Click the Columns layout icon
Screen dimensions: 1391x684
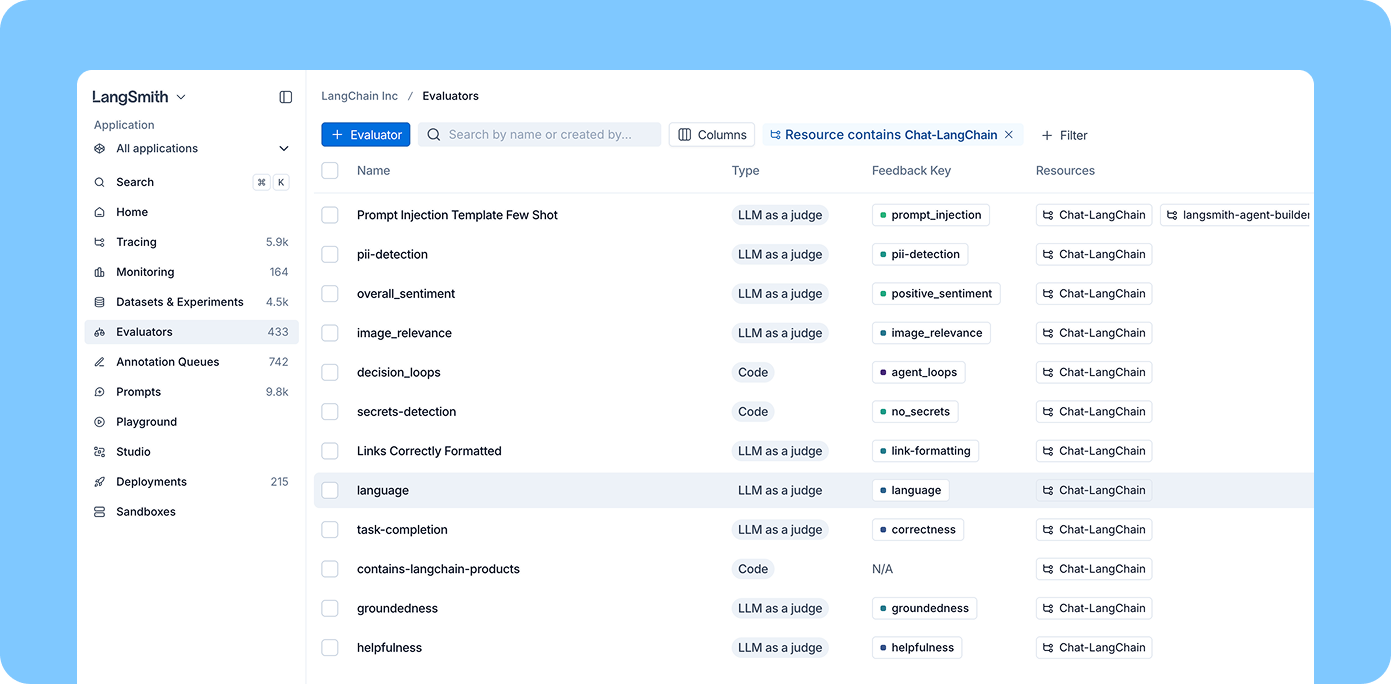click(685, 135)
